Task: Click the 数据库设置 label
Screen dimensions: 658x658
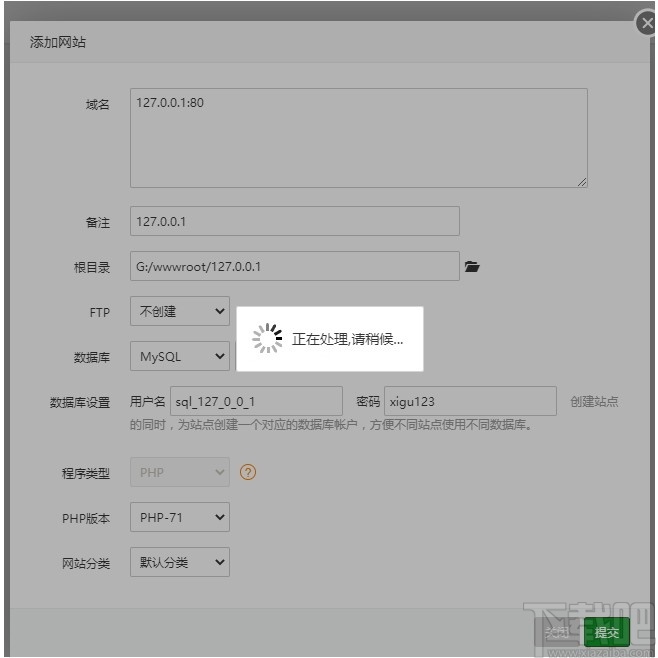Action: pos(80,402)
